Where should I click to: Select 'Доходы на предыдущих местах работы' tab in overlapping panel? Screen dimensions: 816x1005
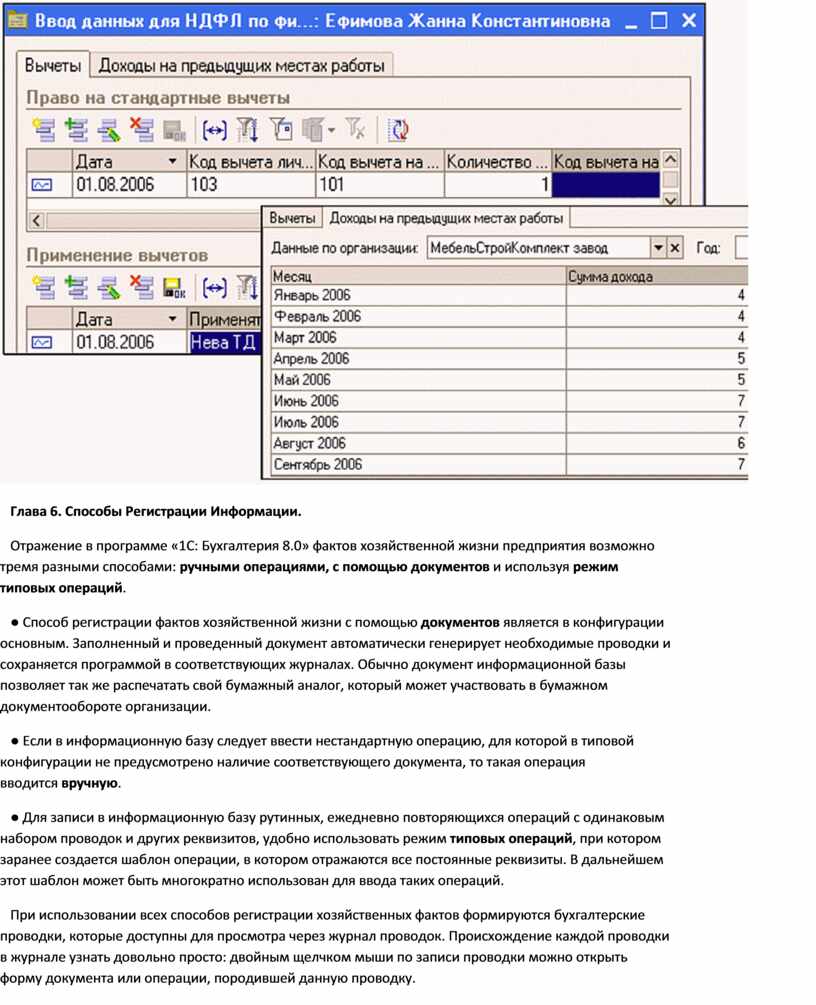tap(446, 218)
